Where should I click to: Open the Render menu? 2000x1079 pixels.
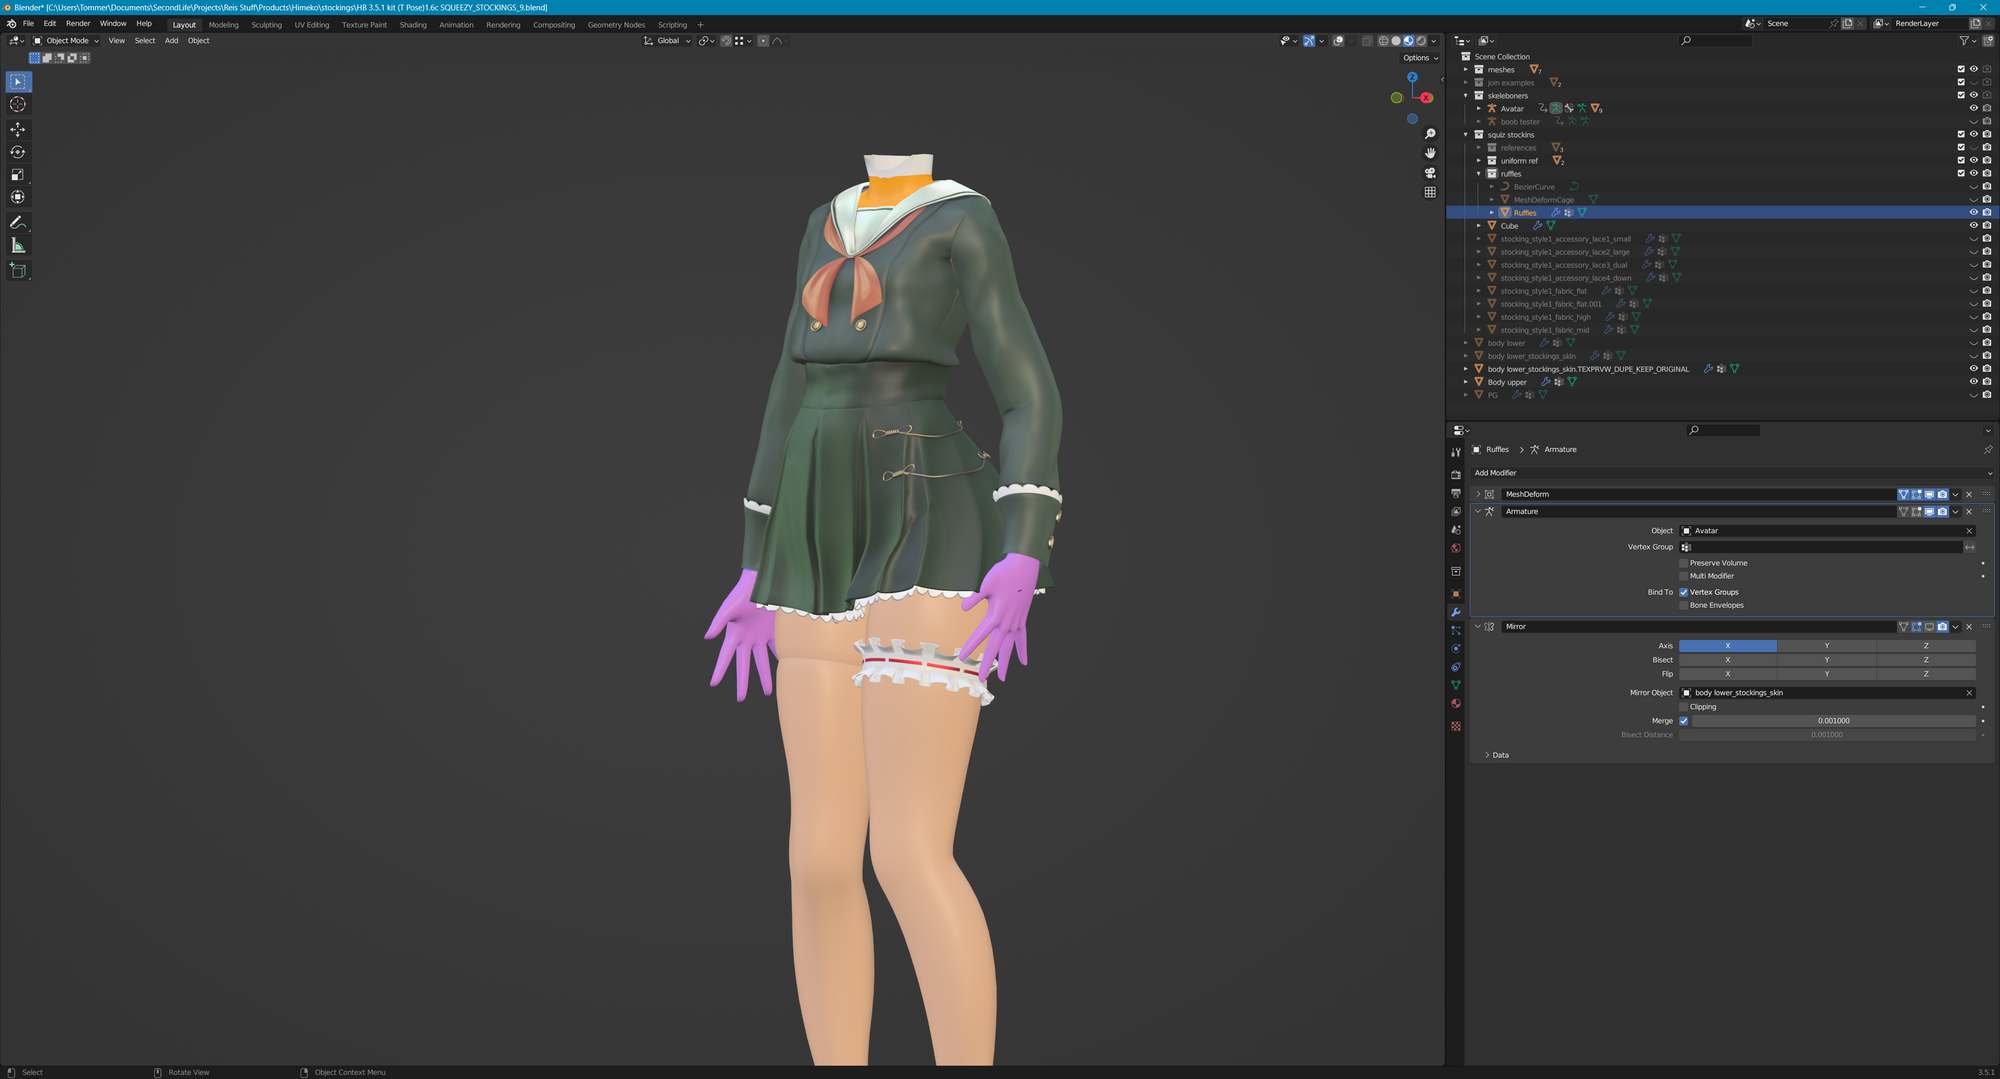click(78, 24)
